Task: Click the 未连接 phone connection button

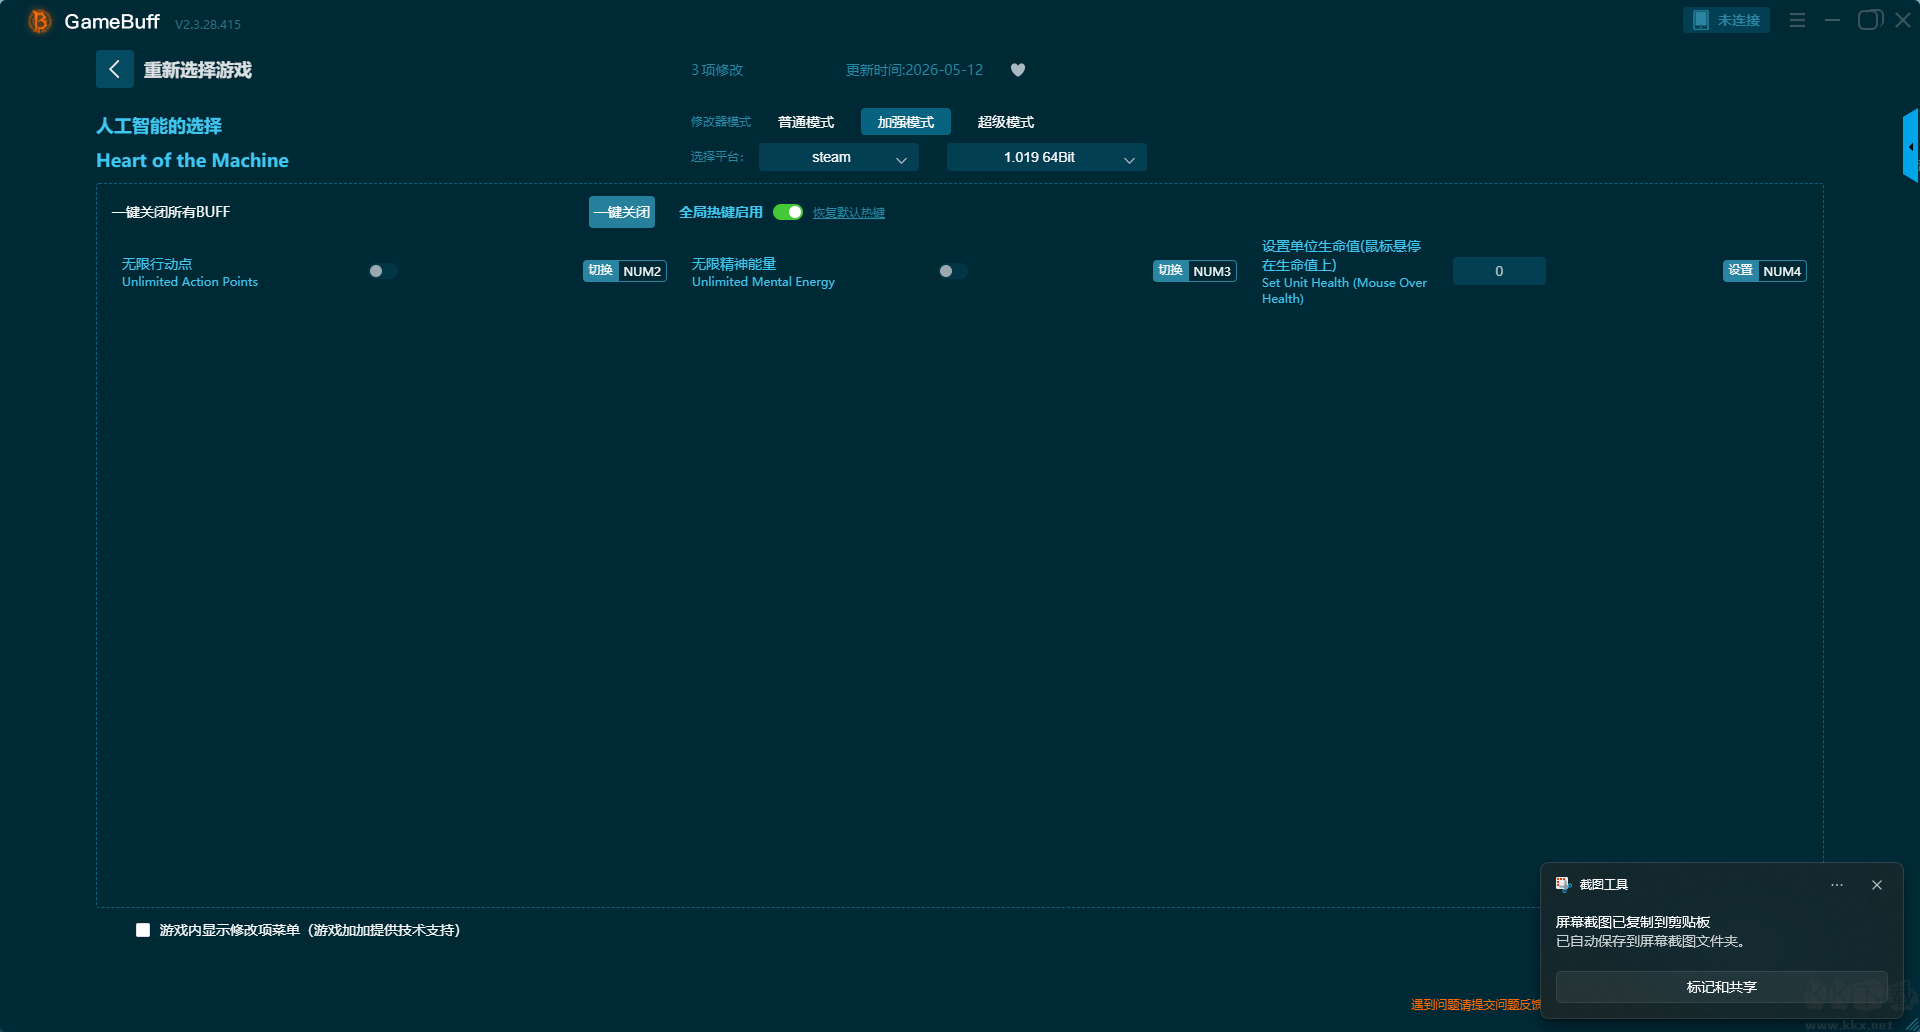Action: [x=1726, y=20]
